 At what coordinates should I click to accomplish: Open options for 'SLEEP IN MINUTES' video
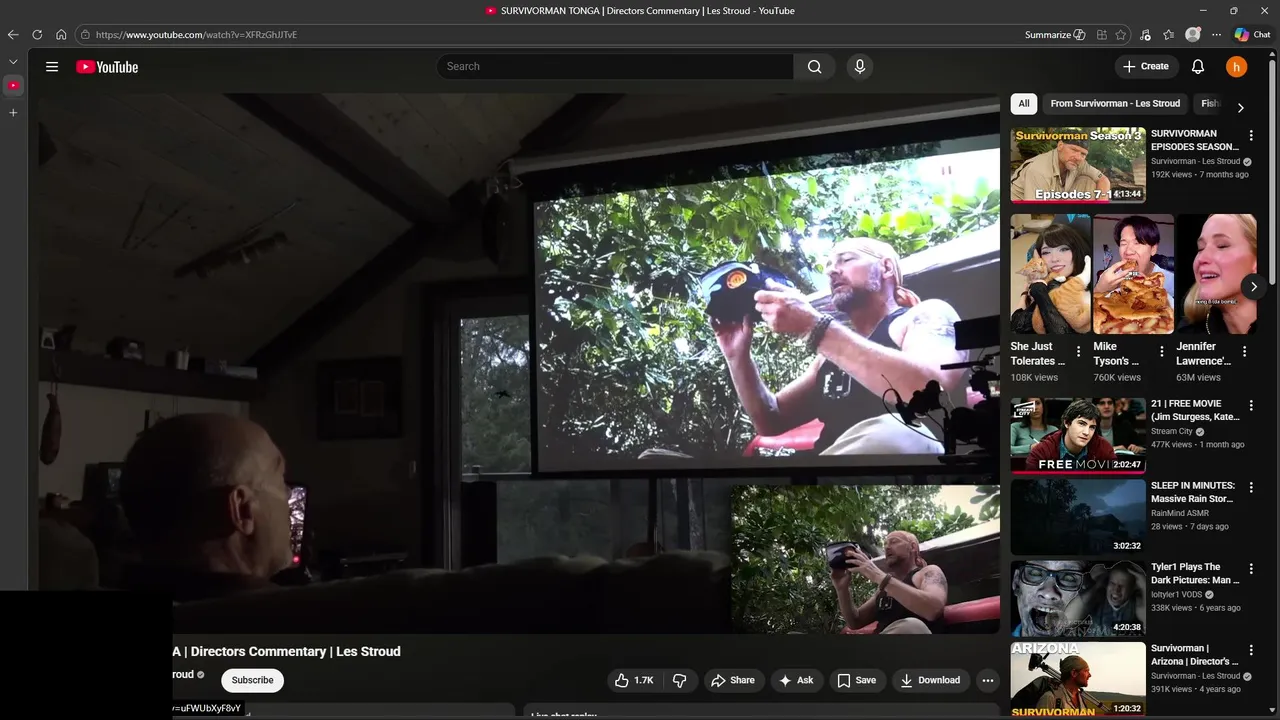pos(1251,487)
